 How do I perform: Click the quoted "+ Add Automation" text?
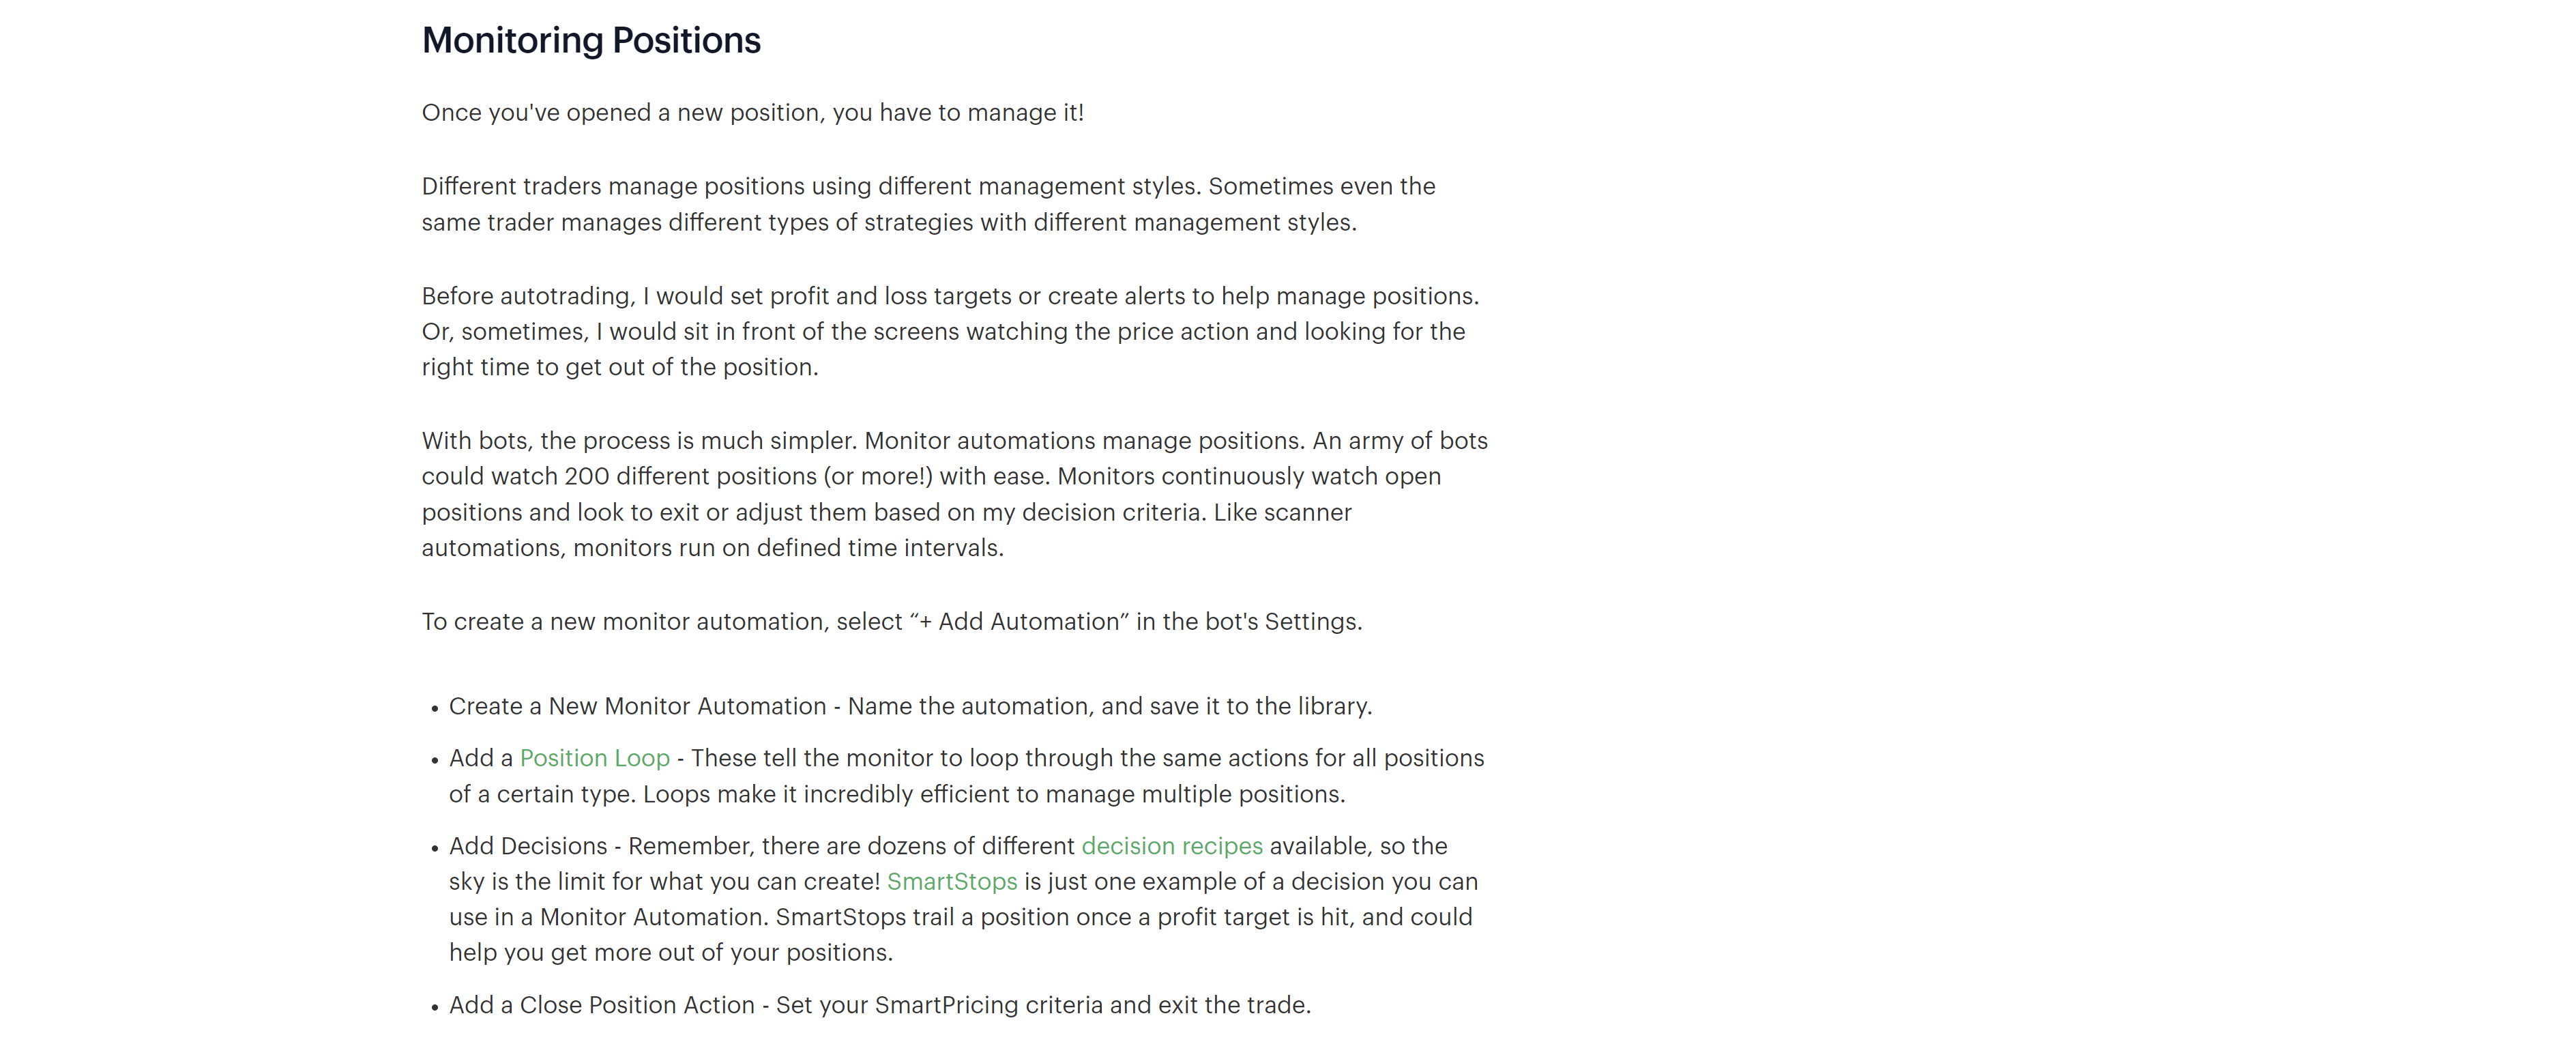1018,622
